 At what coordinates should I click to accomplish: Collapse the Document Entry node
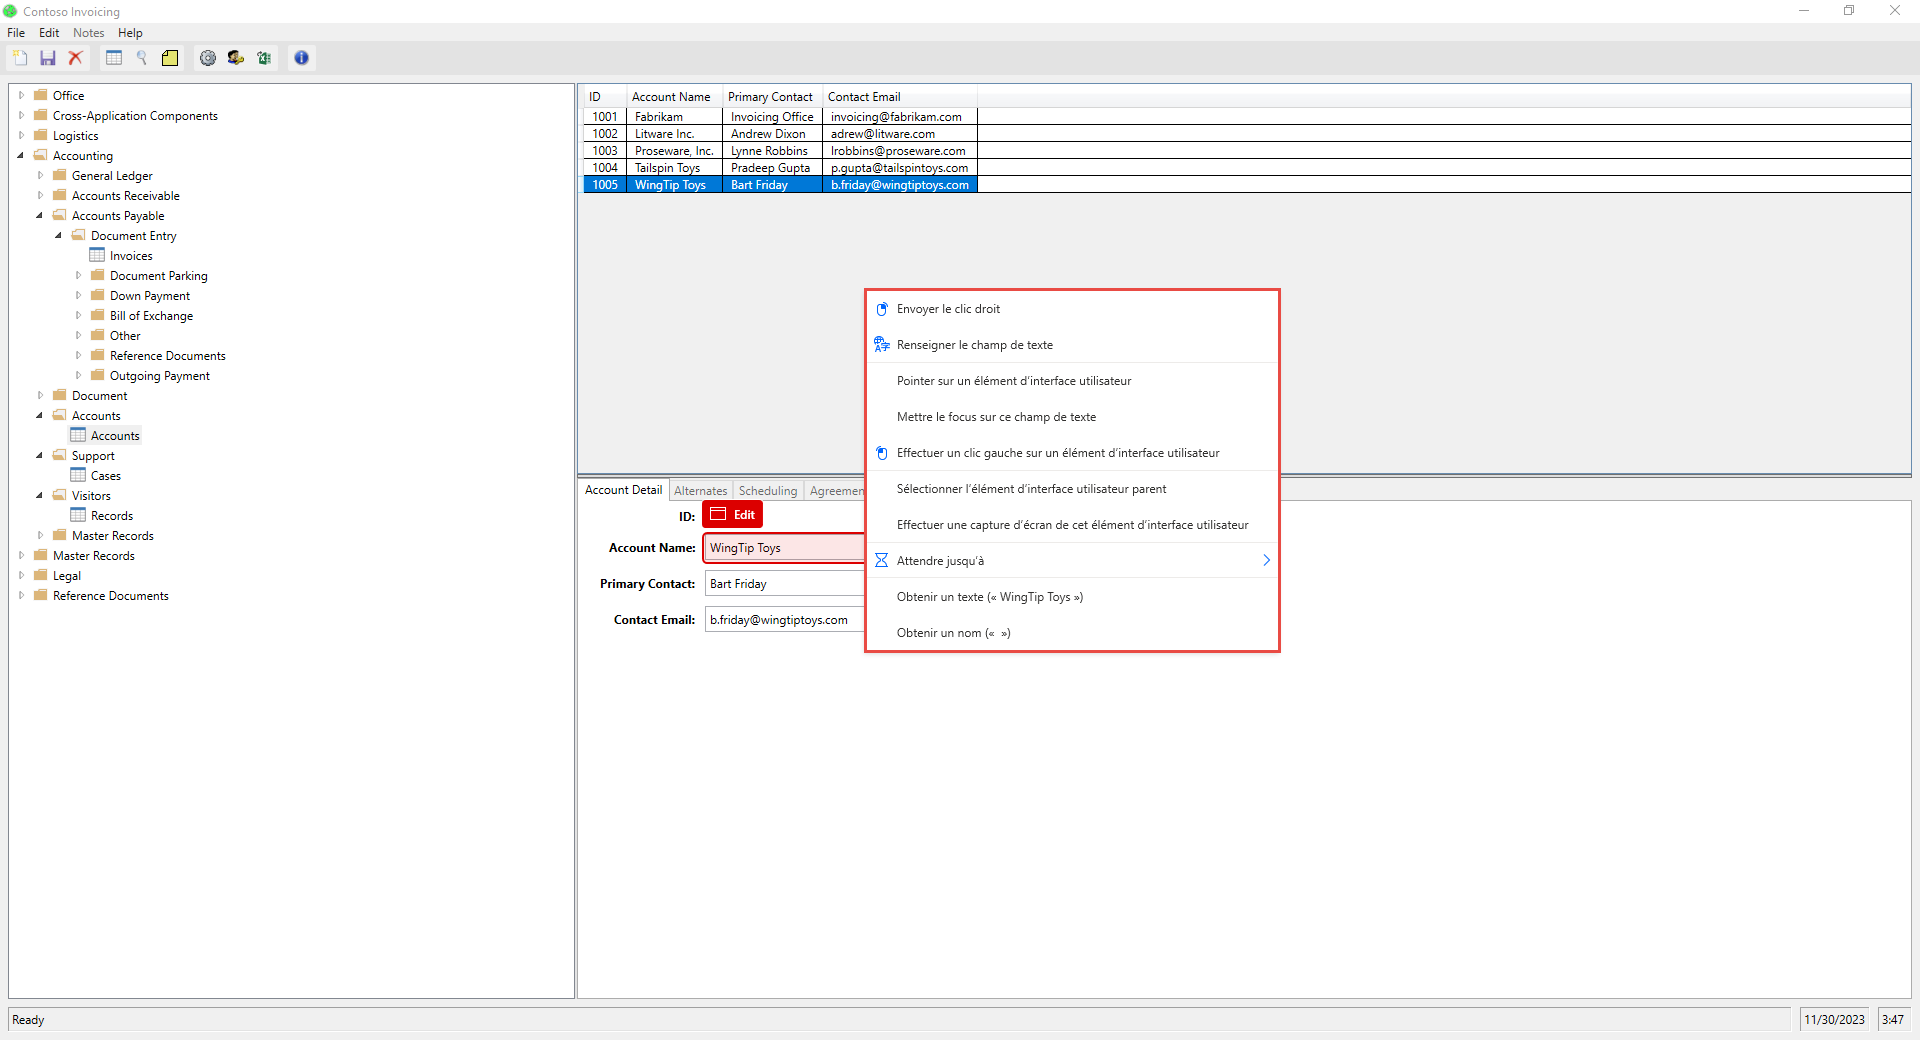point(59,236)
